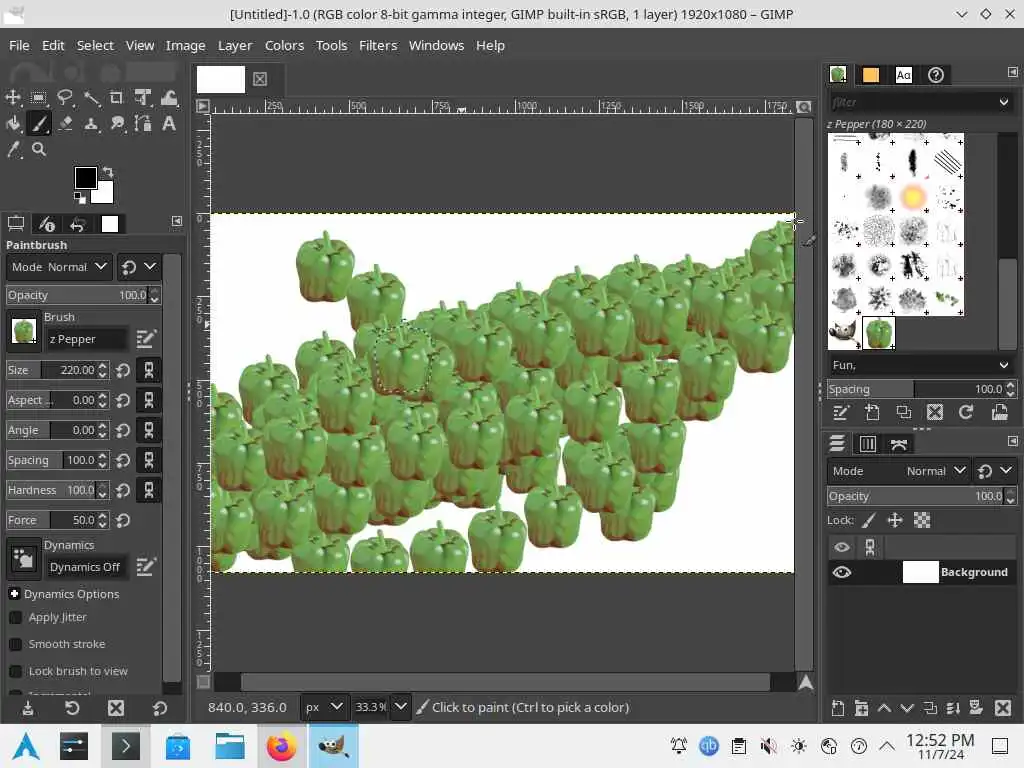Image resolution: width=1024 pixels, height=768 pixels.
Task: Toggle Lock position and size icon
Action: 895,520
